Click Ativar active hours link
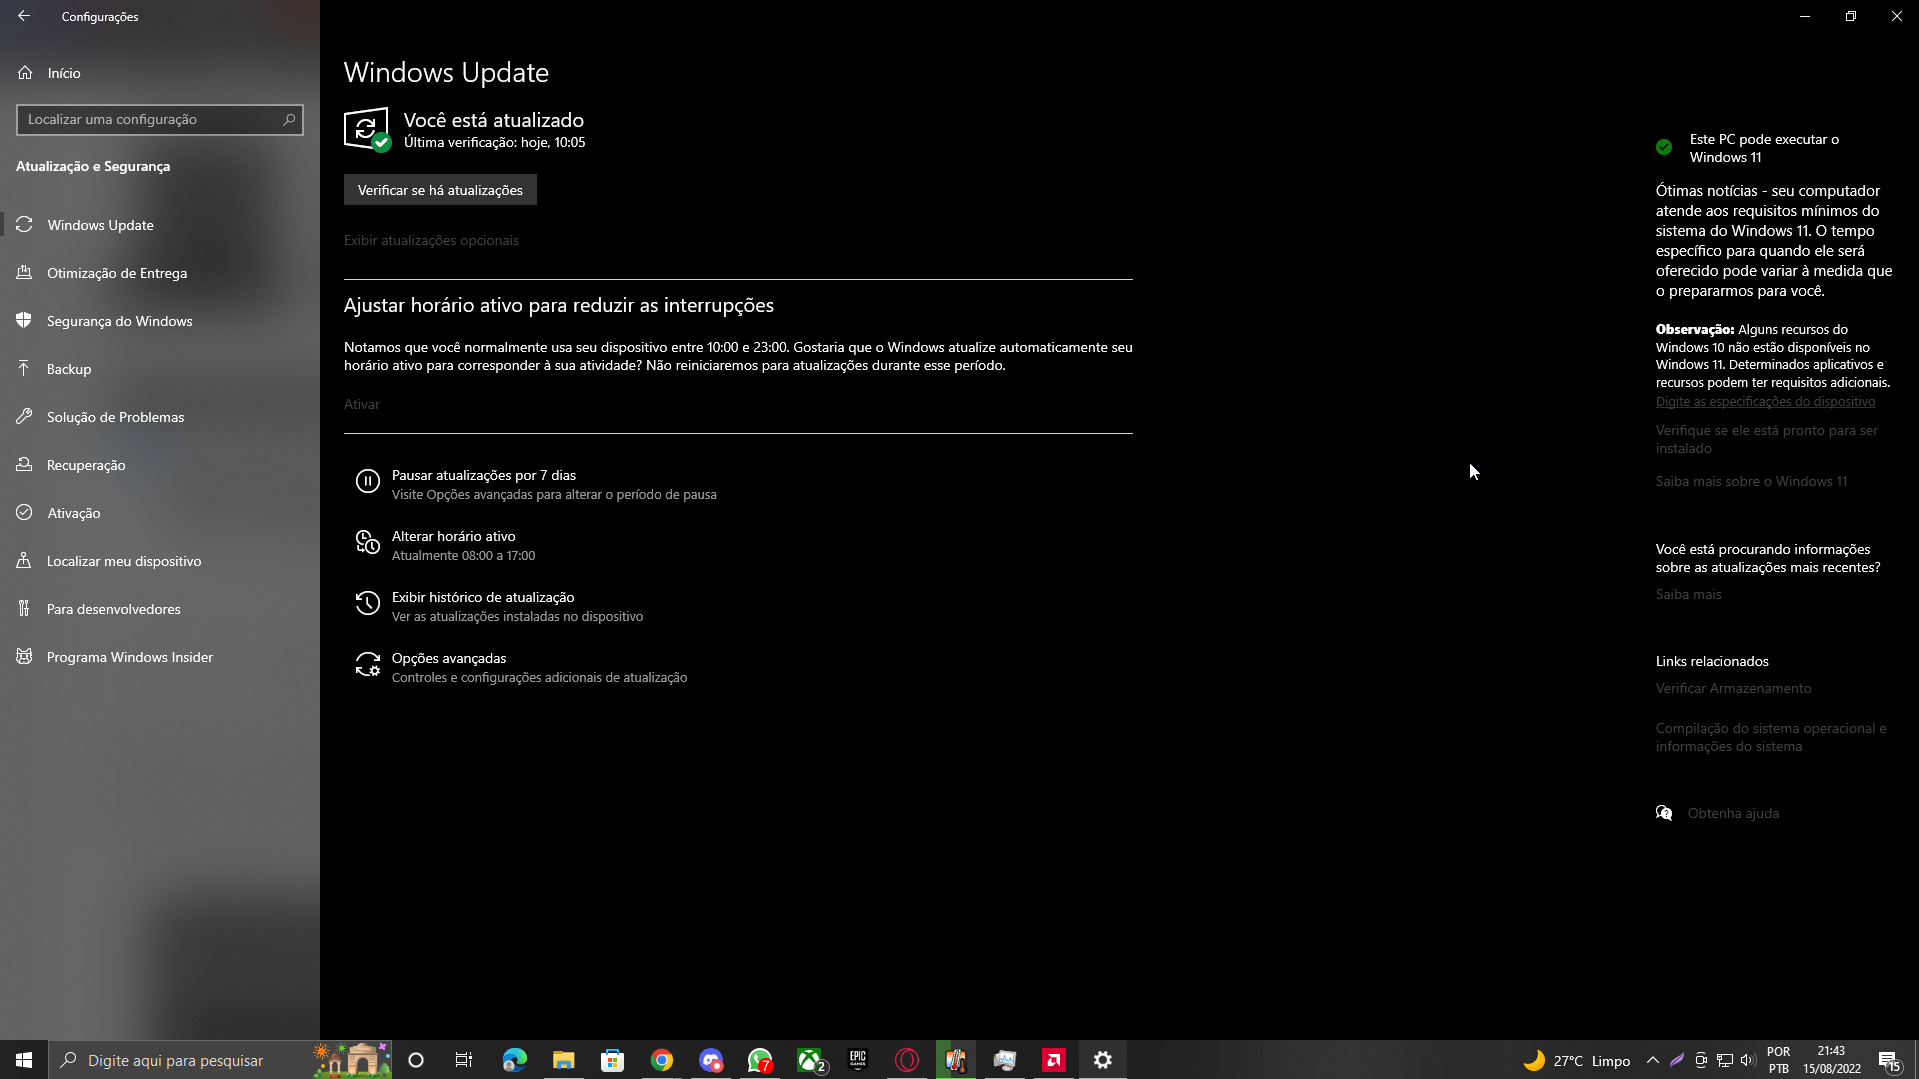Image resolution: width=1919 pixels, height=1079 pixels. click(362, 404)
